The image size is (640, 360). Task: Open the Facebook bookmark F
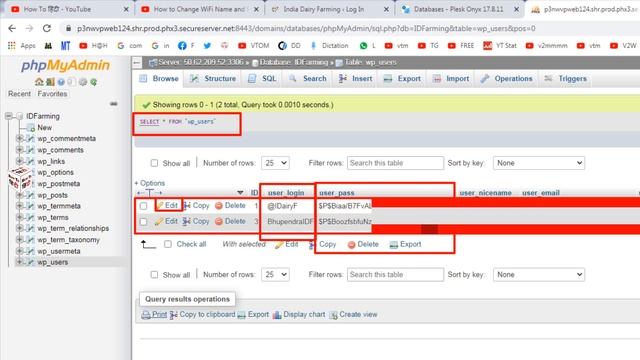pyautogui.click(x=186, y=46)
